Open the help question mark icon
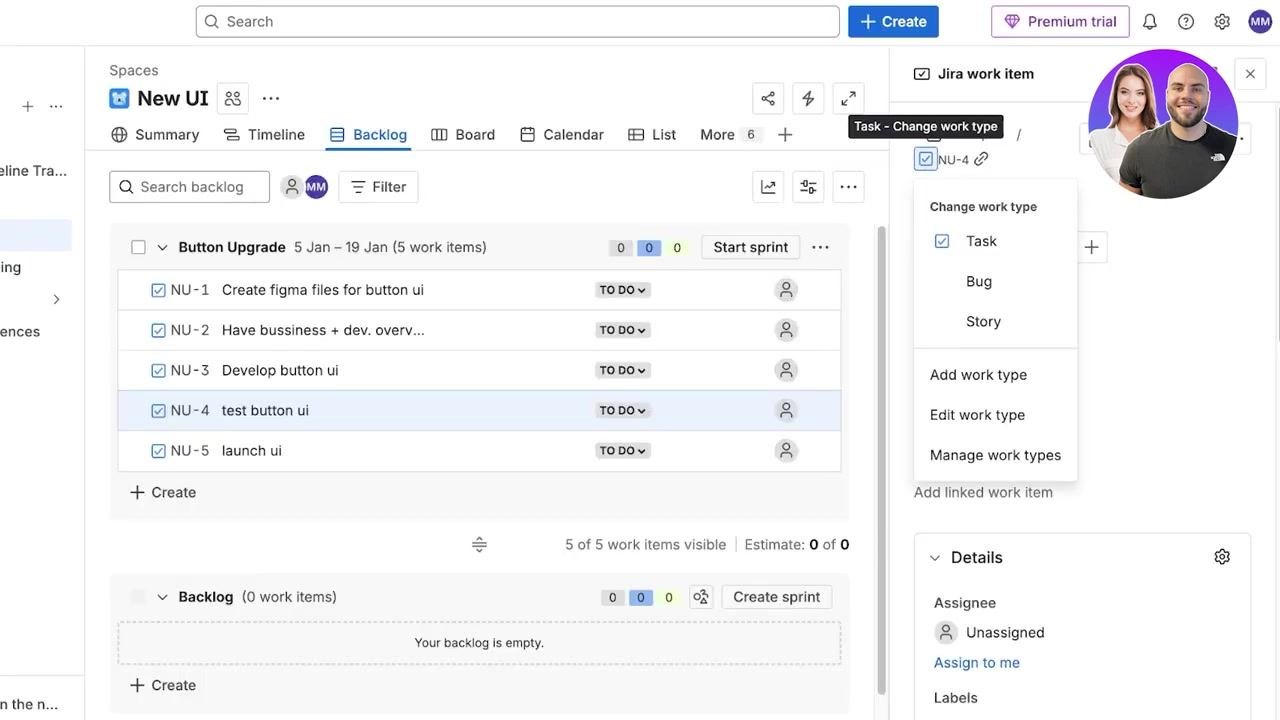 1186,21
